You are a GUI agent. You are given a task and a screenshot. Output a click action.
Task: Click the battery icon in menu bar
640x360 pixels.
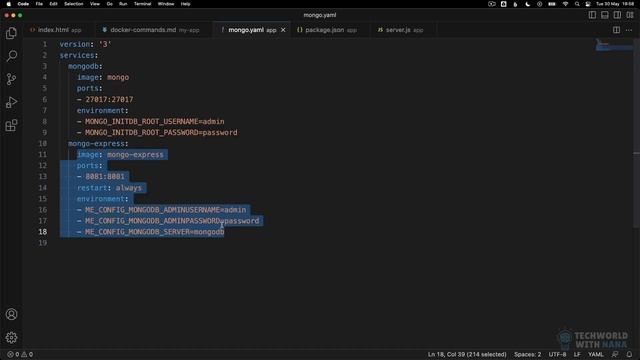tap(552, 4)
